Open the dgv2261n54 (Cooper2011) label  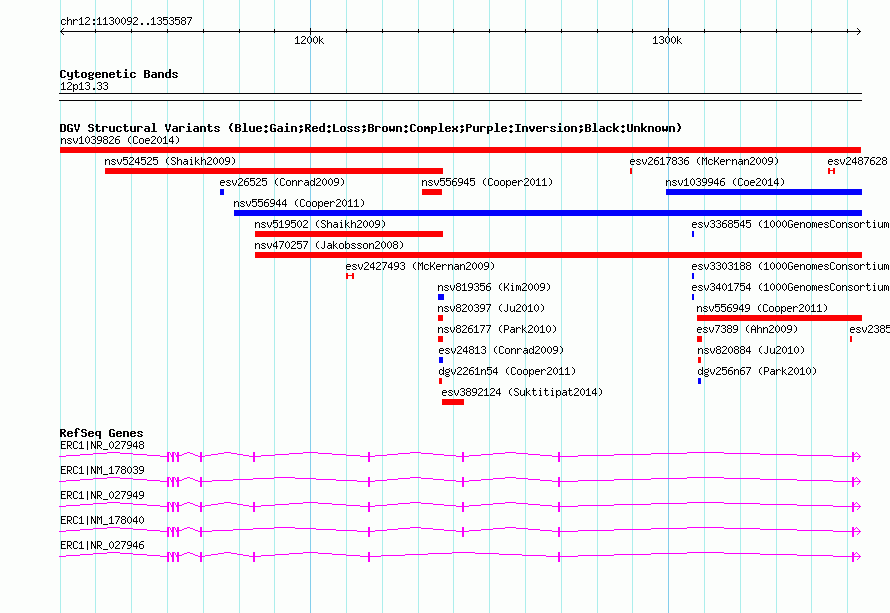(x=507, y=371)
